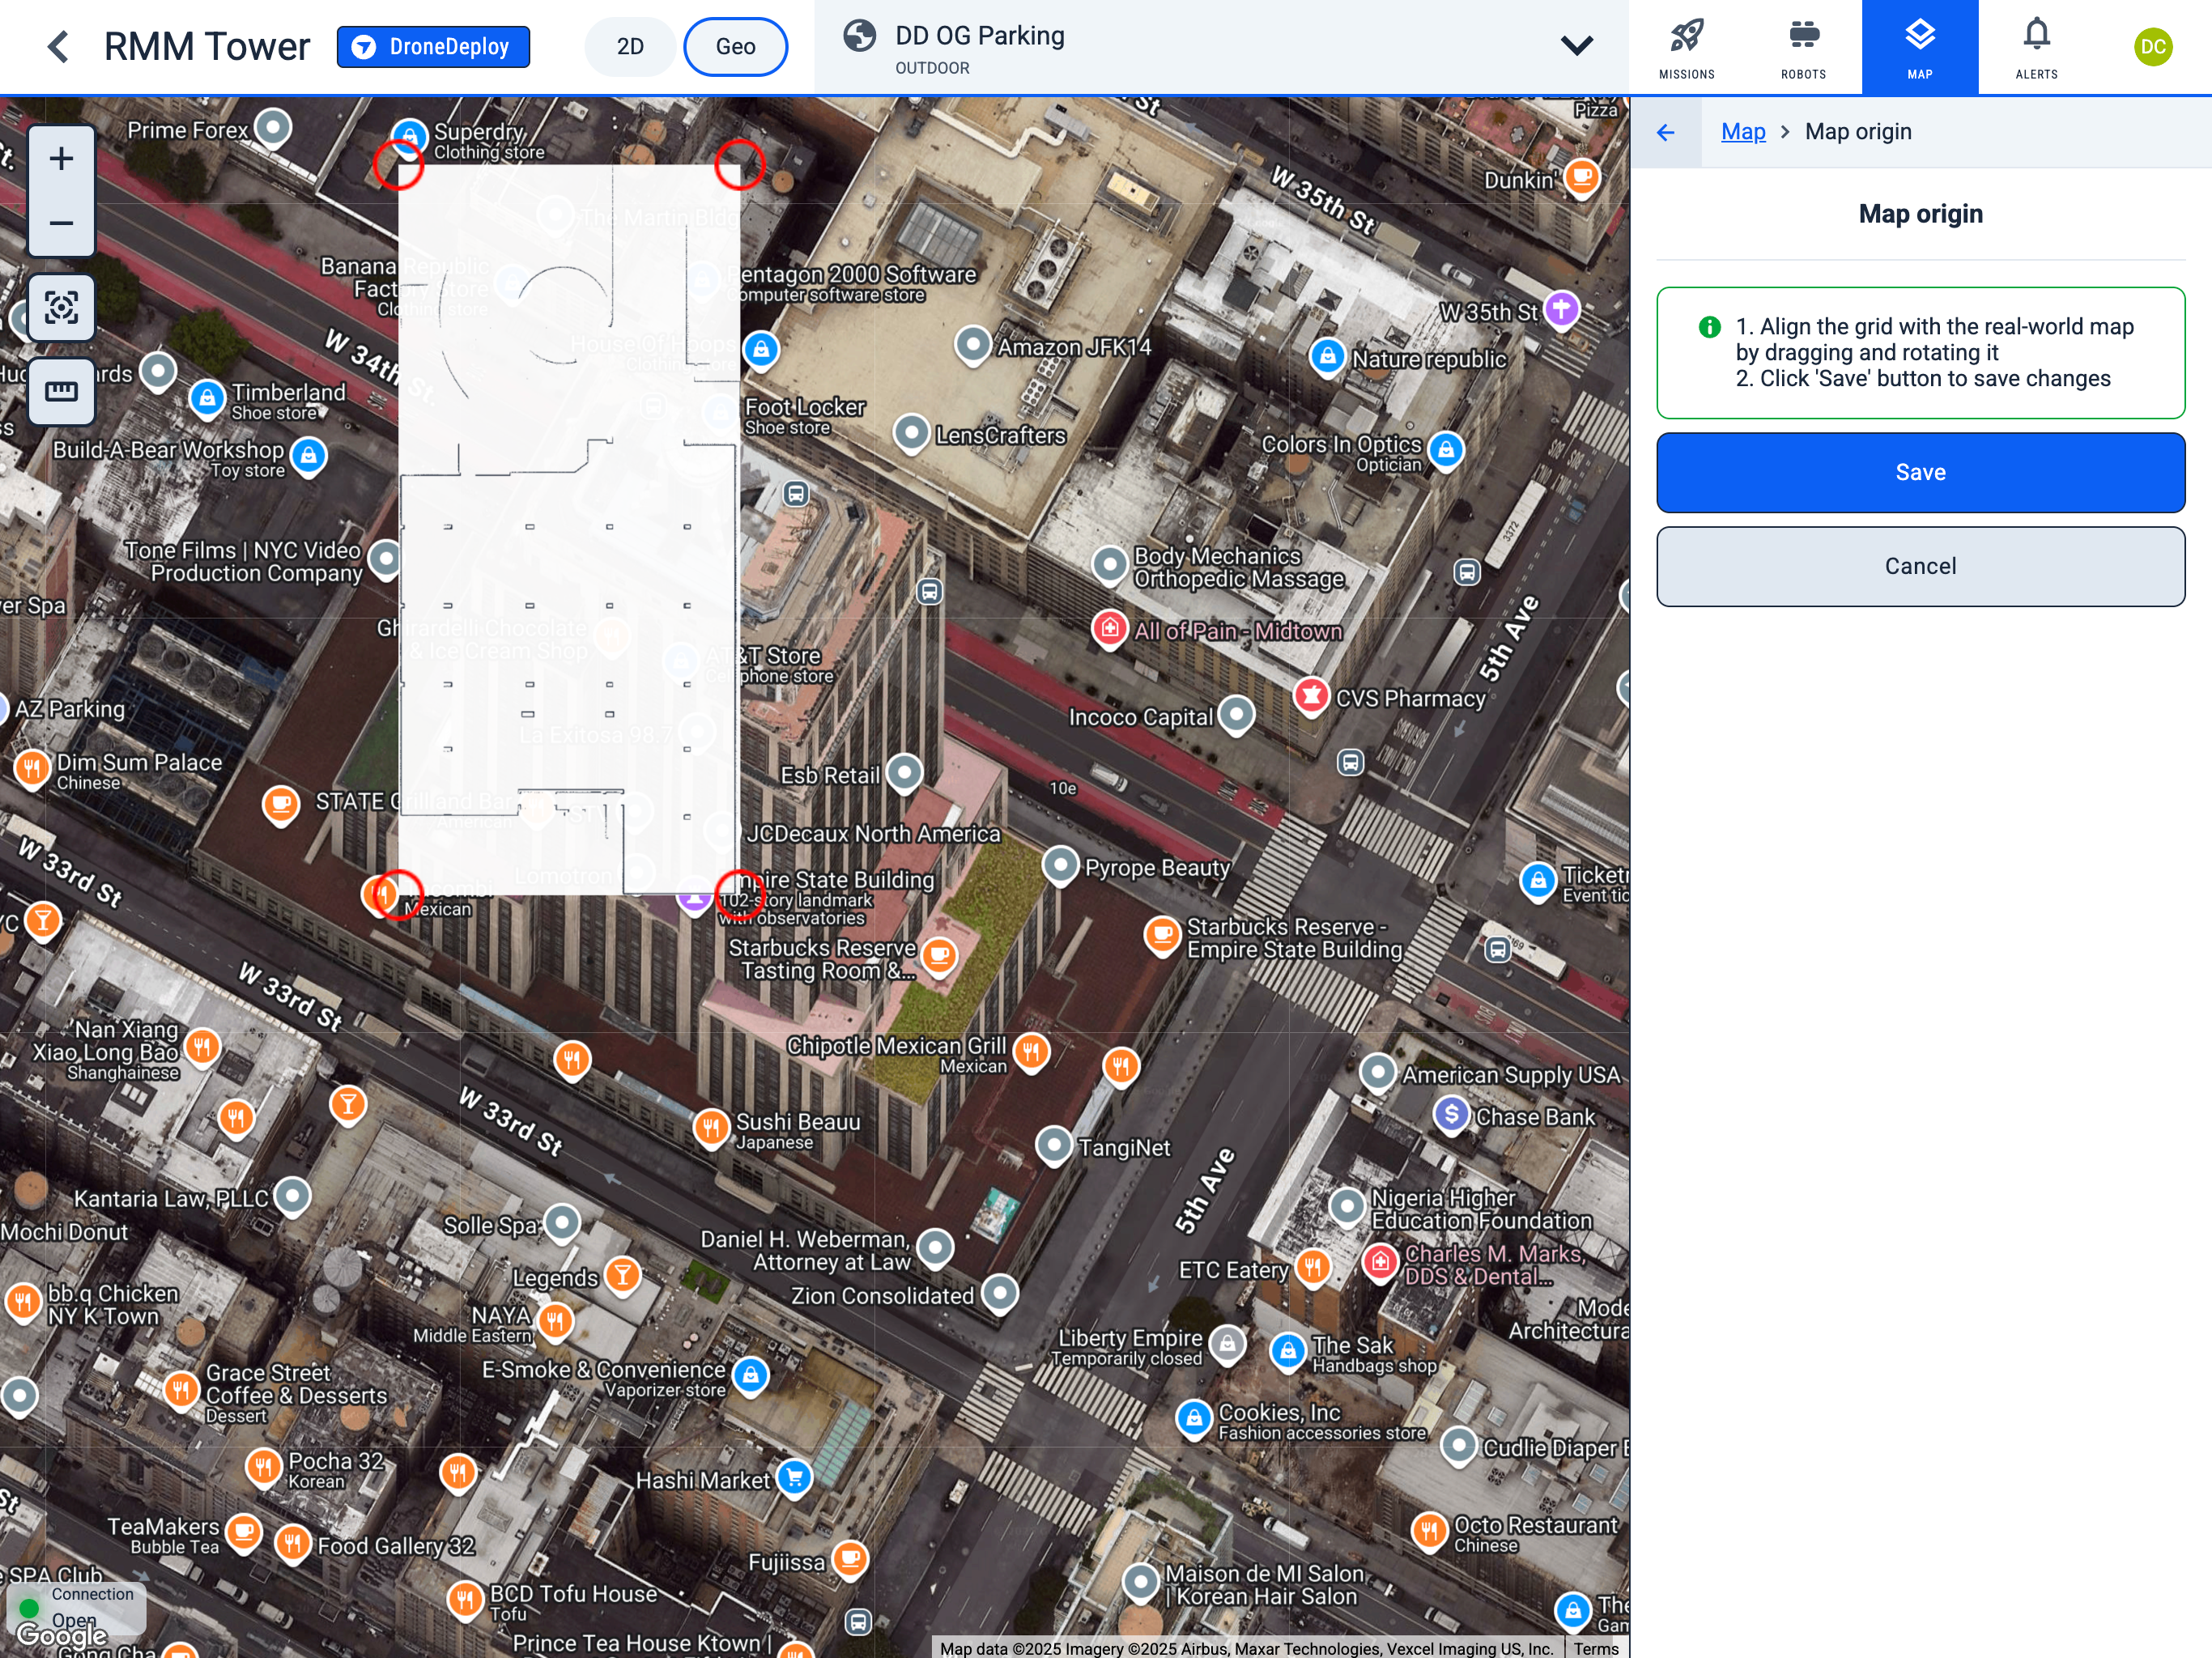Click the globe icon next to DD OG Parking
This screenshot has height=1658, width=2212.
[x=860, y=34]
